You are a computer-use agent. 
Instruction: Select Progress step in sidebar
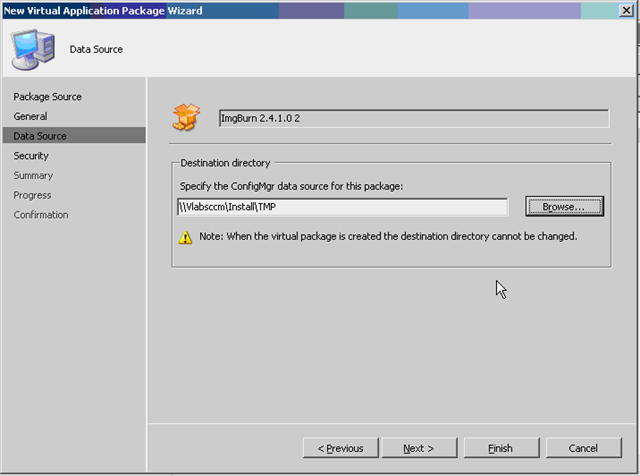pyautogui.click(x=32, y=195)
